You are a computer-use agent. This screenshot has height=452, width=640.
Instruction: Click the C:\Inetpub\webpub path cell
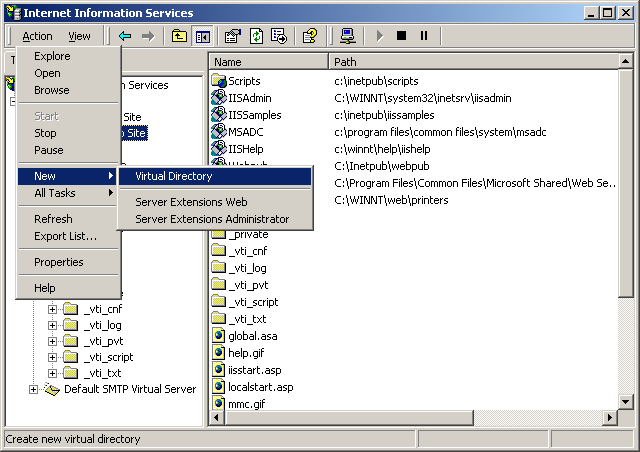click(x=382, y=166)
